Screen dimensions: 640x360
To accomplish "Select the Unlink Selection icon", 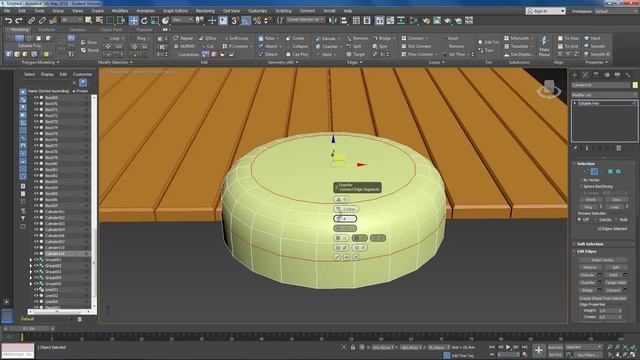I will (x=42, y=20).
